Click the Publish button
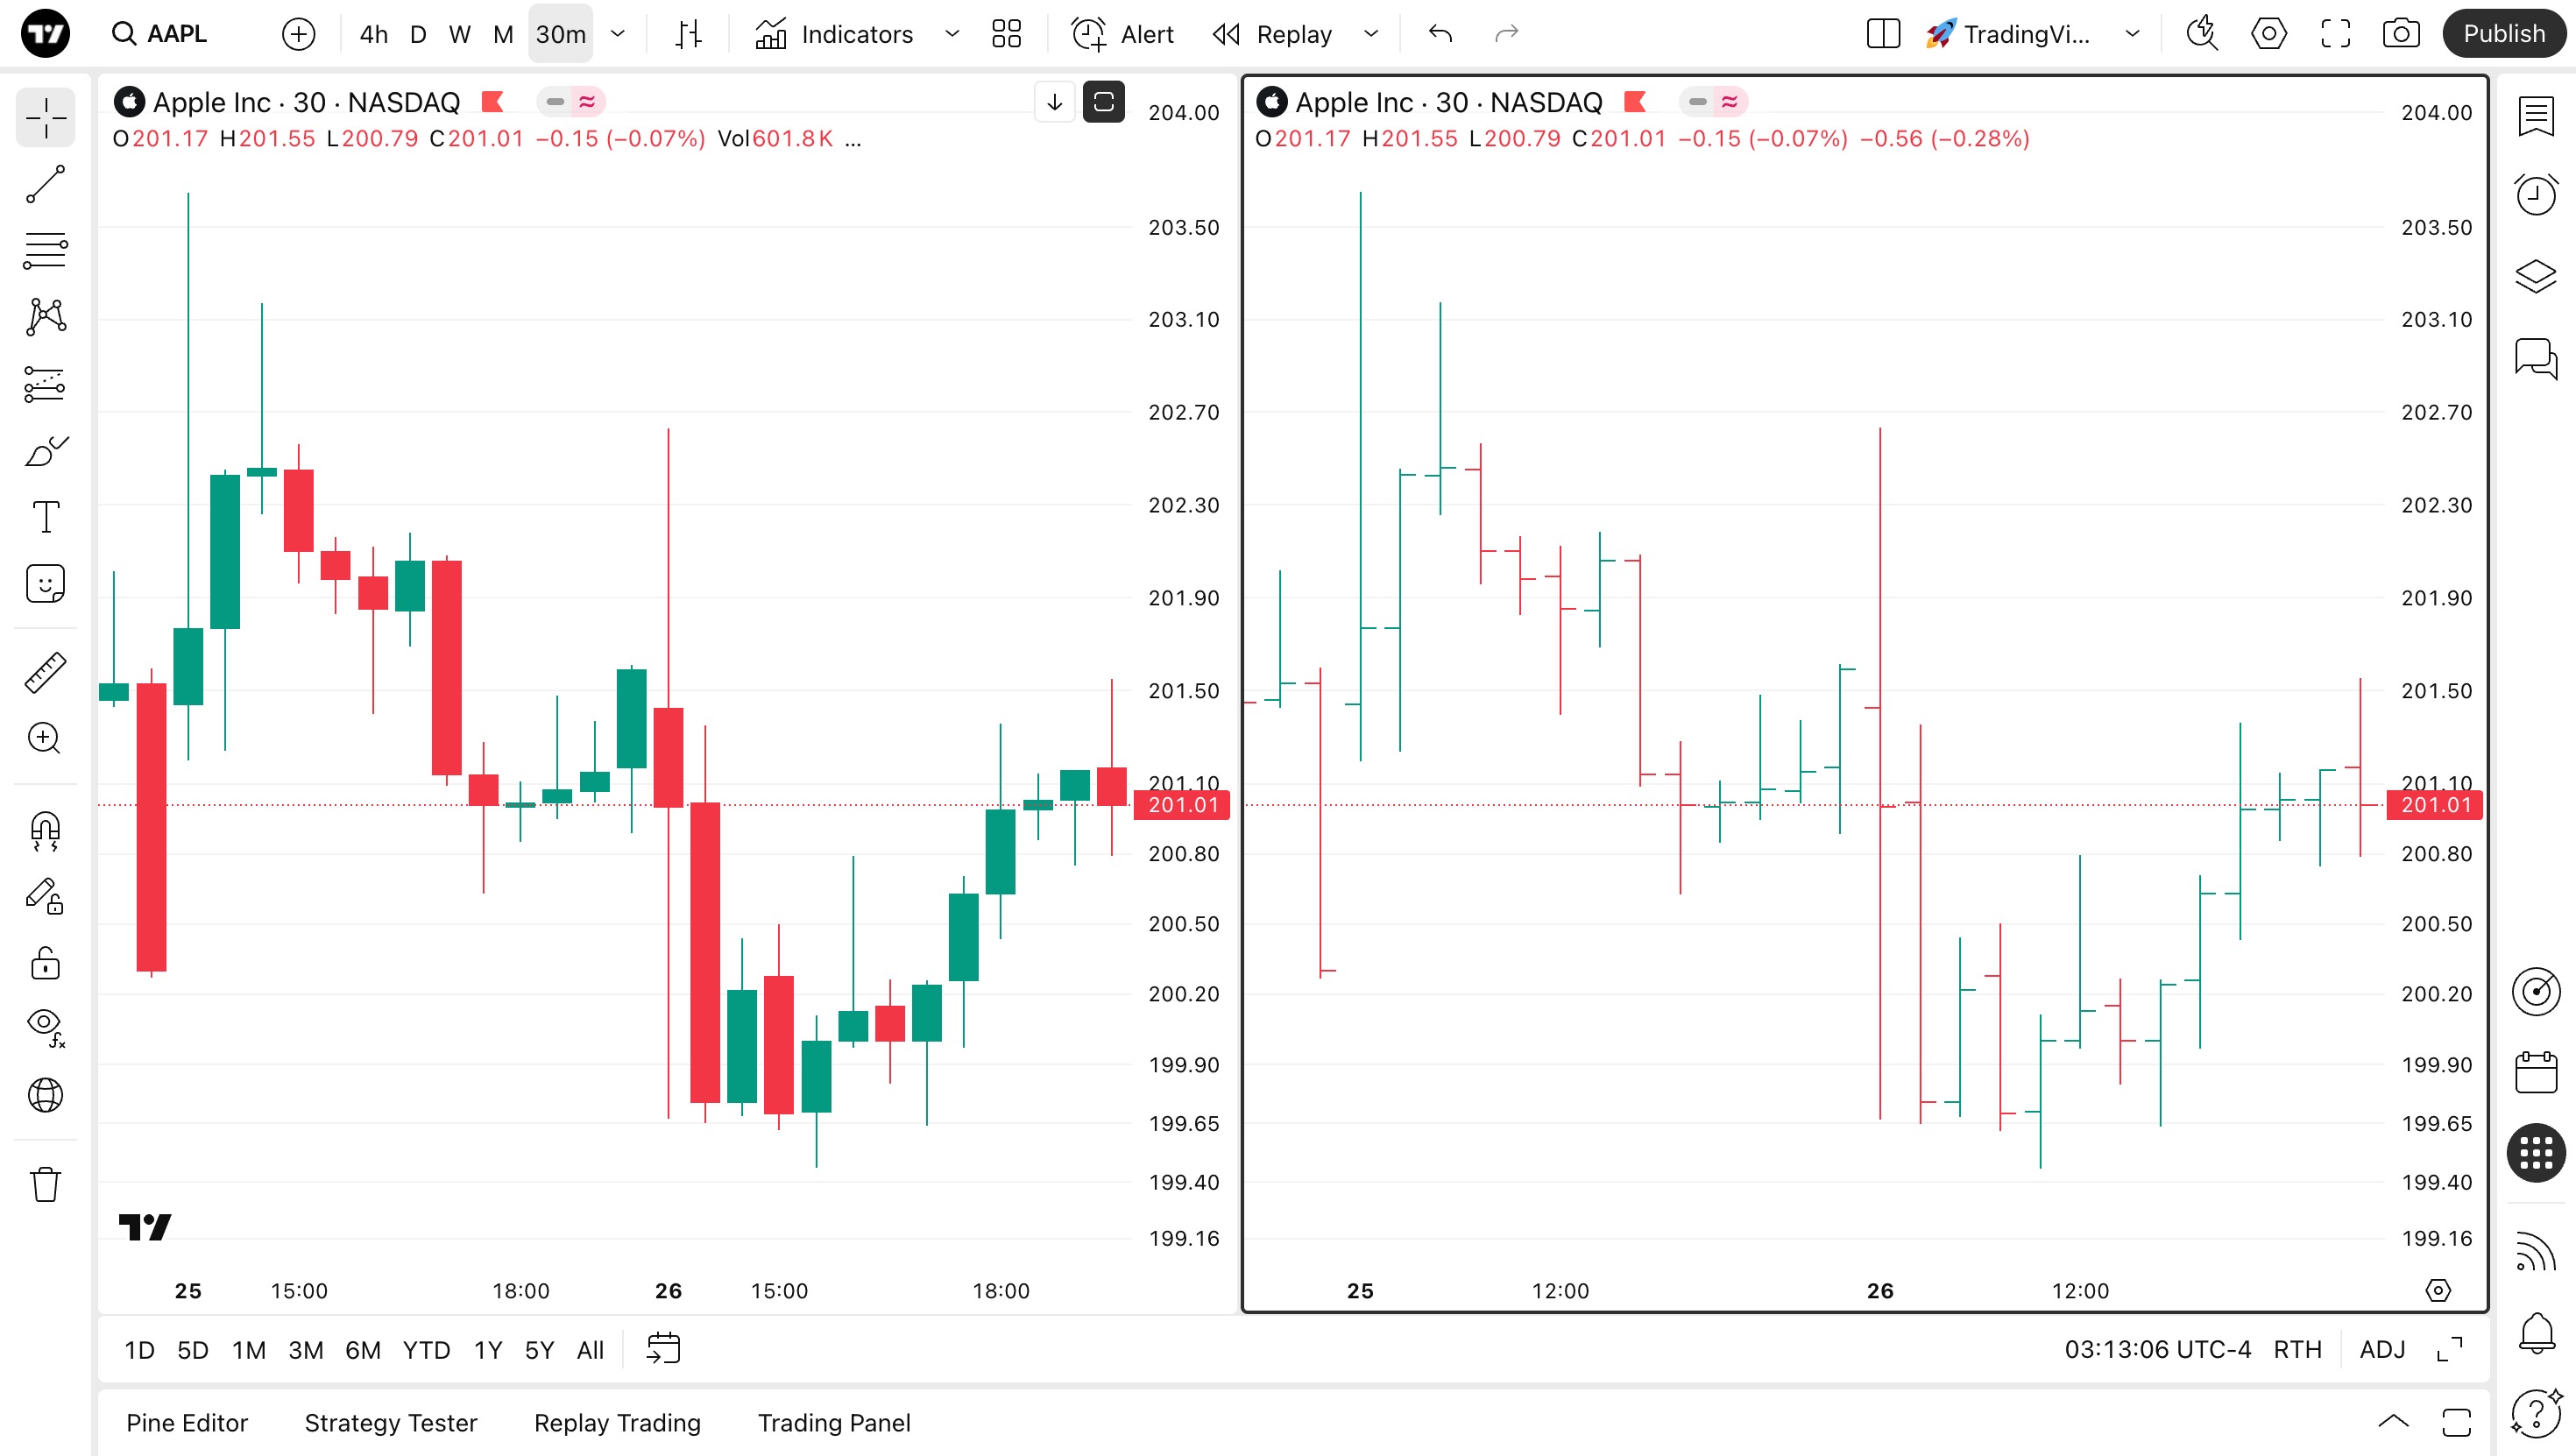 pos(2503,34)
